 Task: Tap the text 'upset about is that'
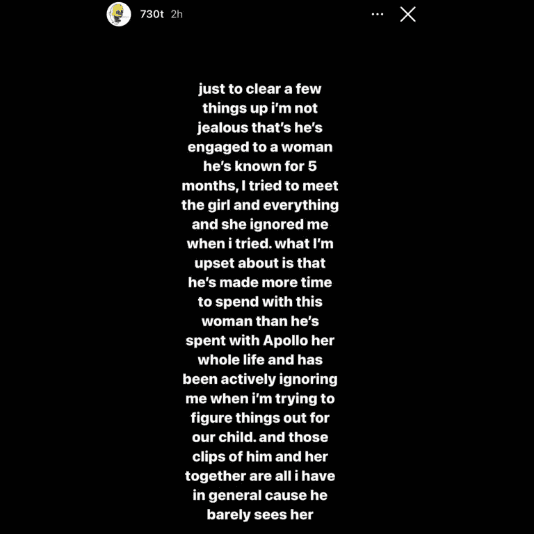(260, 263)
